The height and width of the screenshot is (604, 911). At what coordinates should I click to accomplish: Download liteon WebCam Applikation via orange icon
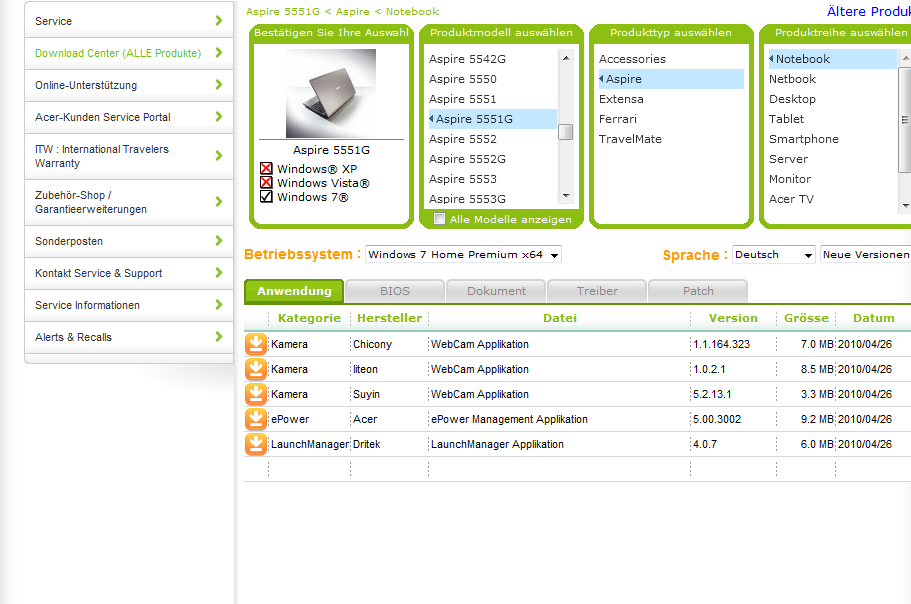(256, 369)
